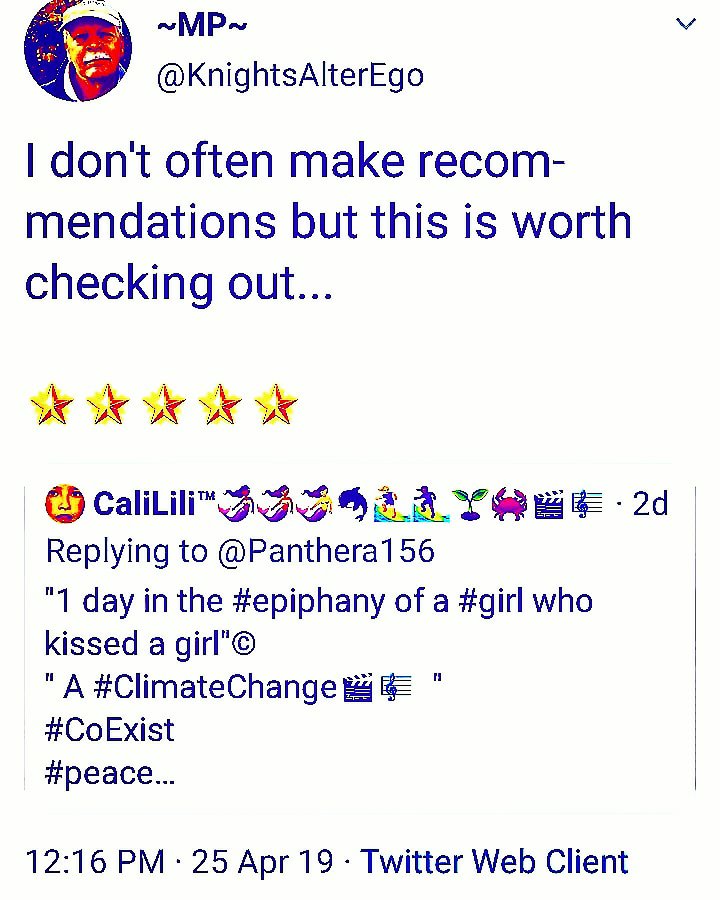Open the #CoExist hashtag
Viewport: 720px width, 900px height.
[109, 730]
